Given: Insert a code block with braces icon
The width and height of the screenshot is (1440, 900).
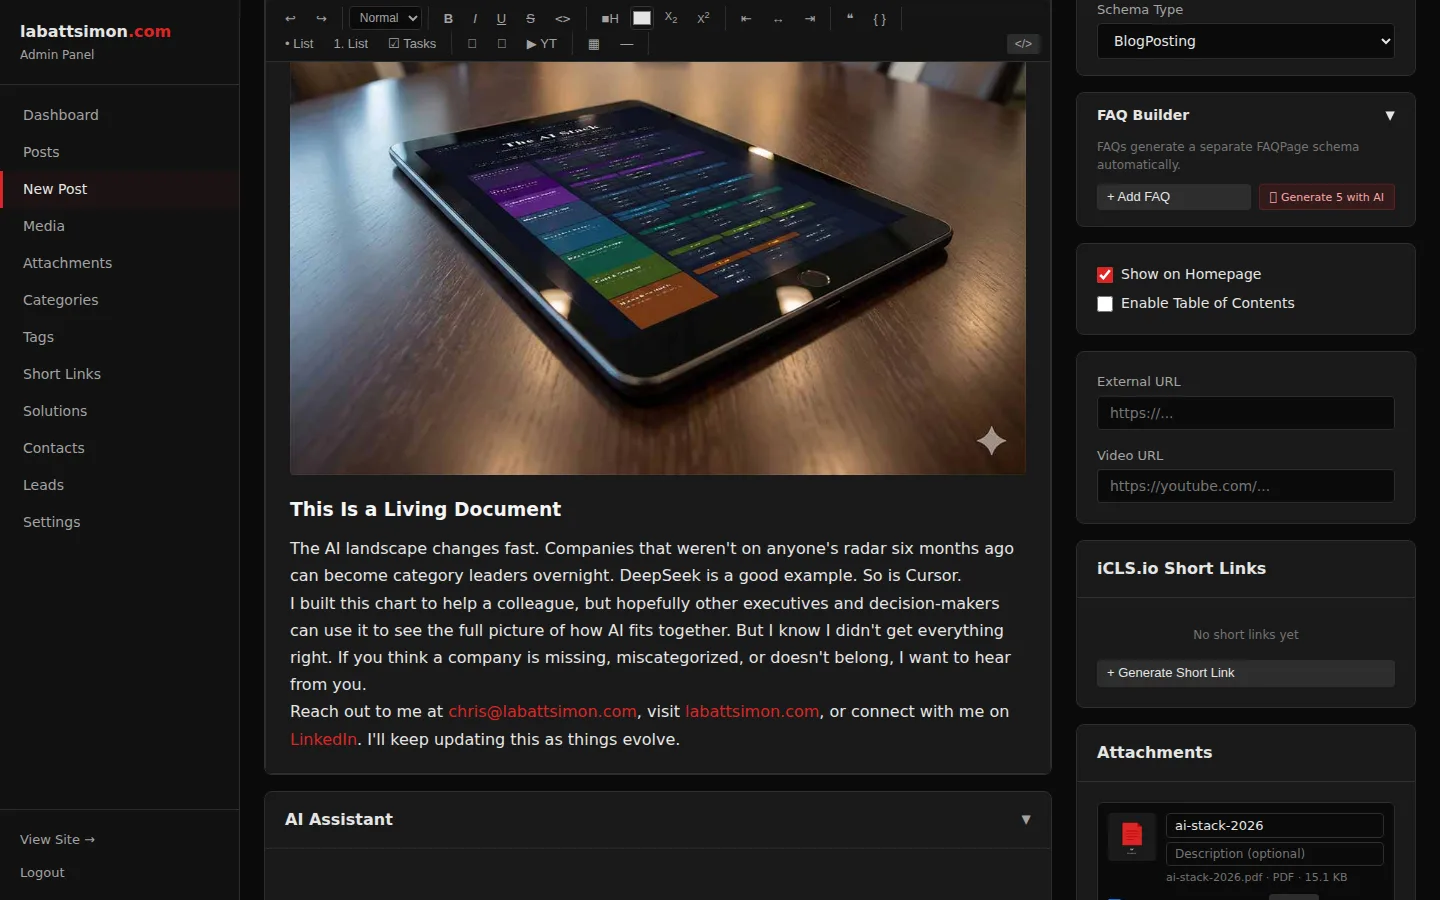Looking at the screenshot, I should click(x=880, y=19).
